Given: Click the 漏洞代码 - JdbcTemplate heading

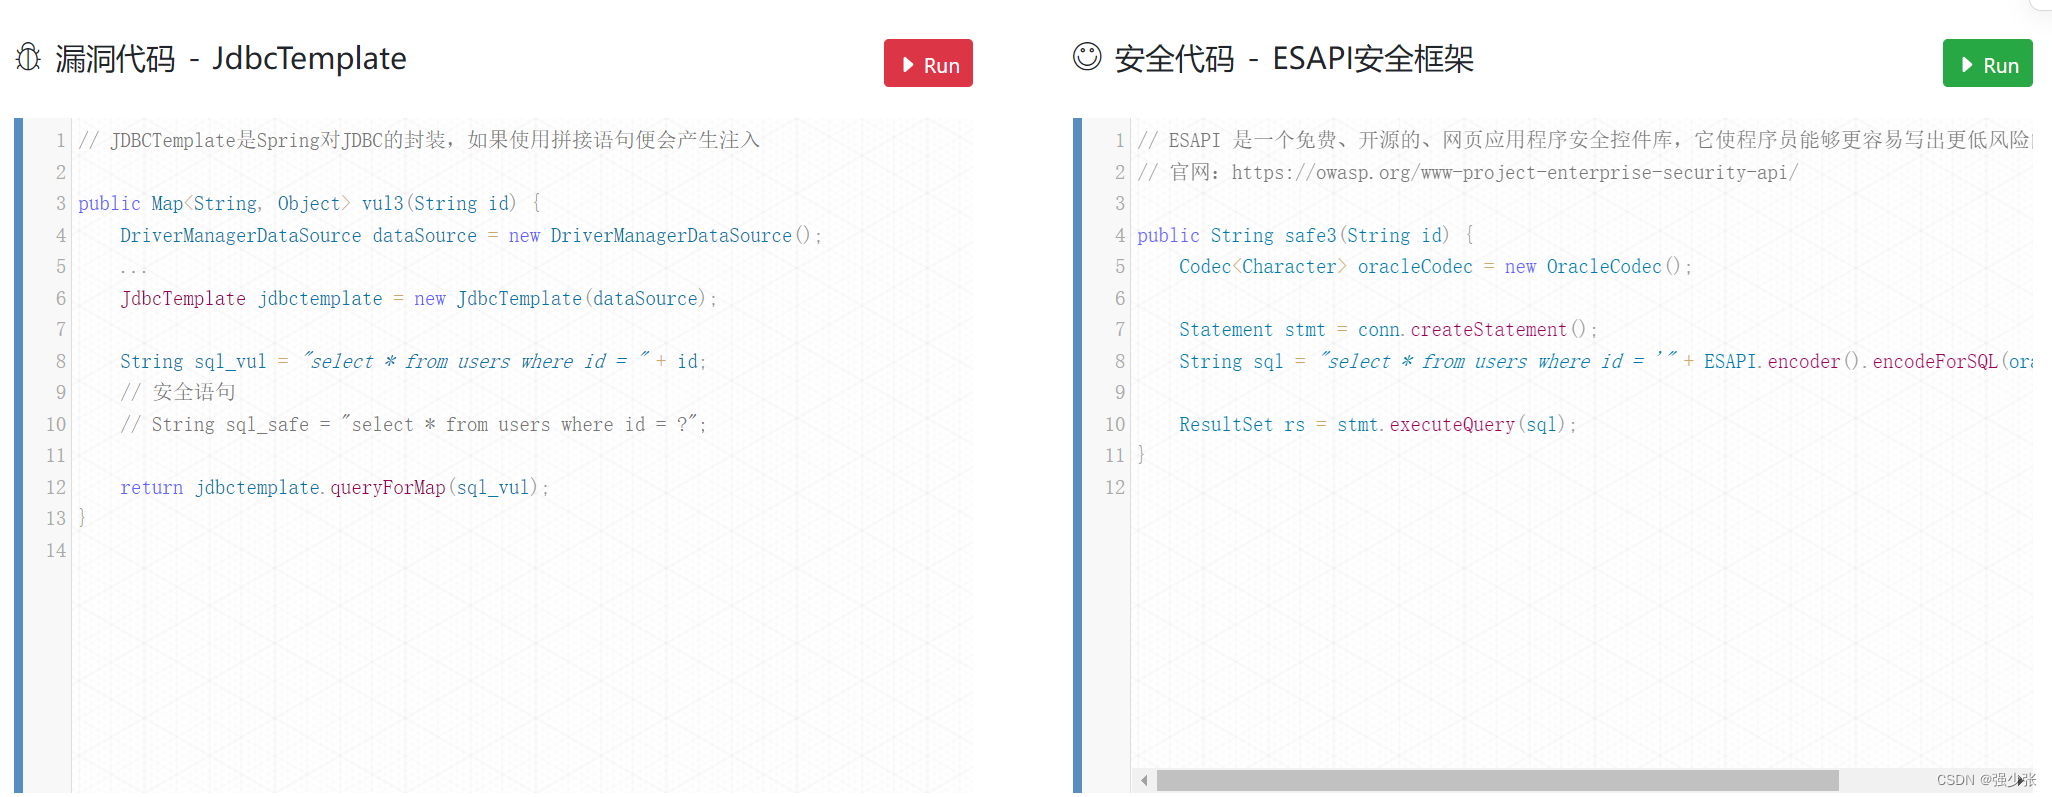Looking at the screenshot, I should click(x=231, y=59).
